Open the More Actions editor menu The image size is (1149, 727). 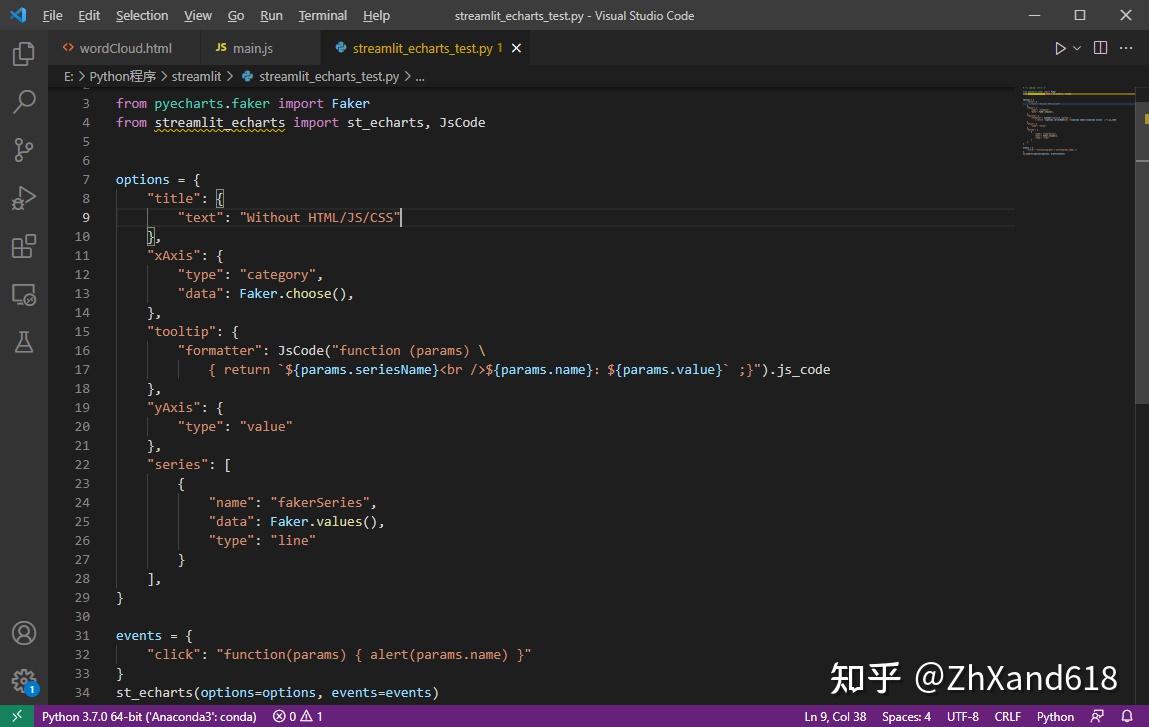click(x=1126, y=47)
